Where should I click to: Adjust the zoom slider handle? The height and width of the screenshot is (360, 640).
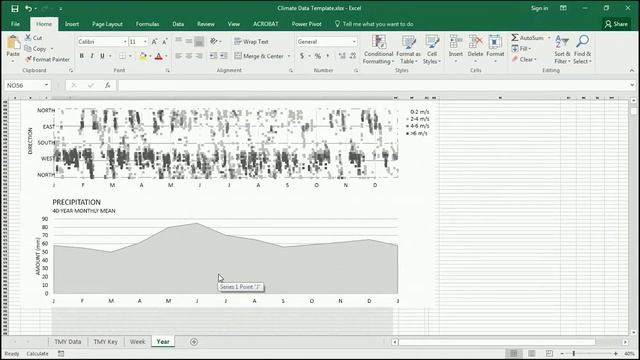(x=573, y=353)
